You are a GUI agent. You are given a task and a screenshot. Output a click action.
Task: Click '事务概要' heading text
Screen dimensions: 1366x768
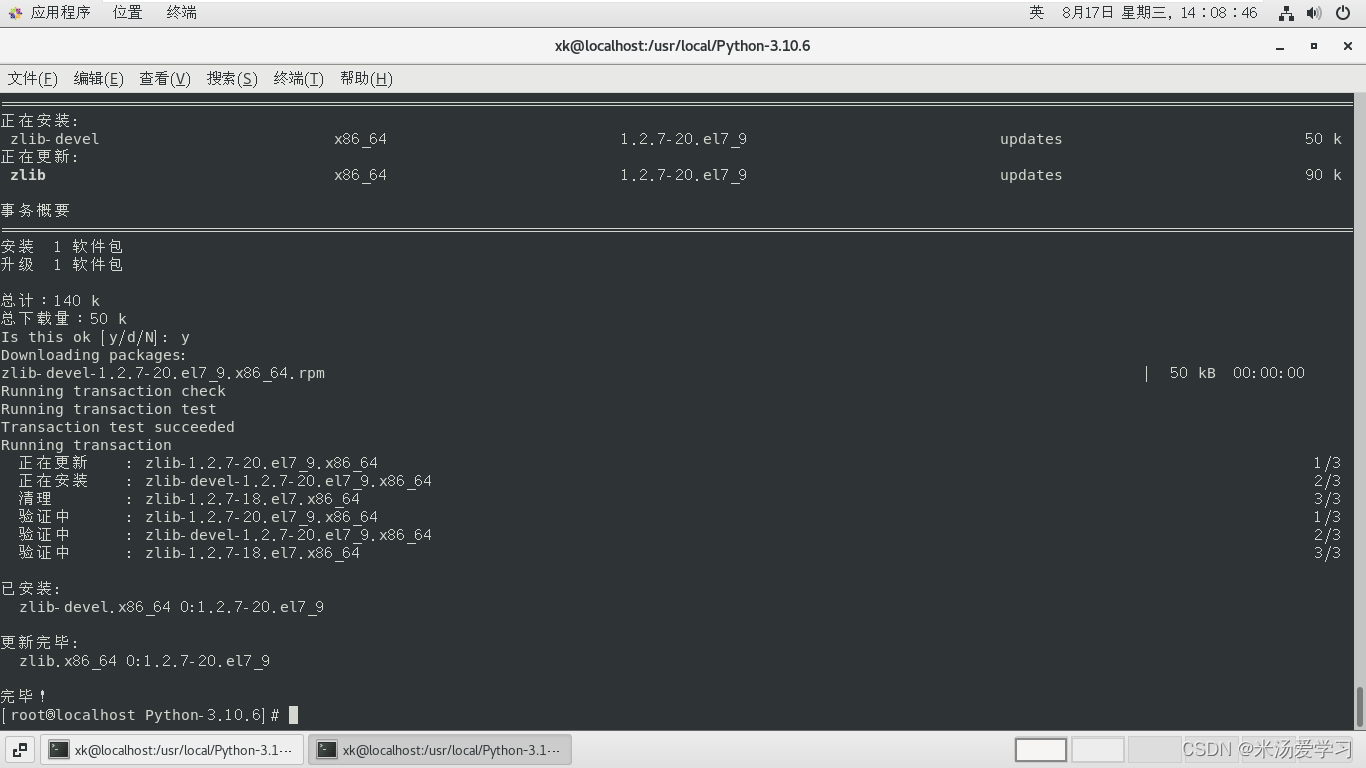[36, 211]
